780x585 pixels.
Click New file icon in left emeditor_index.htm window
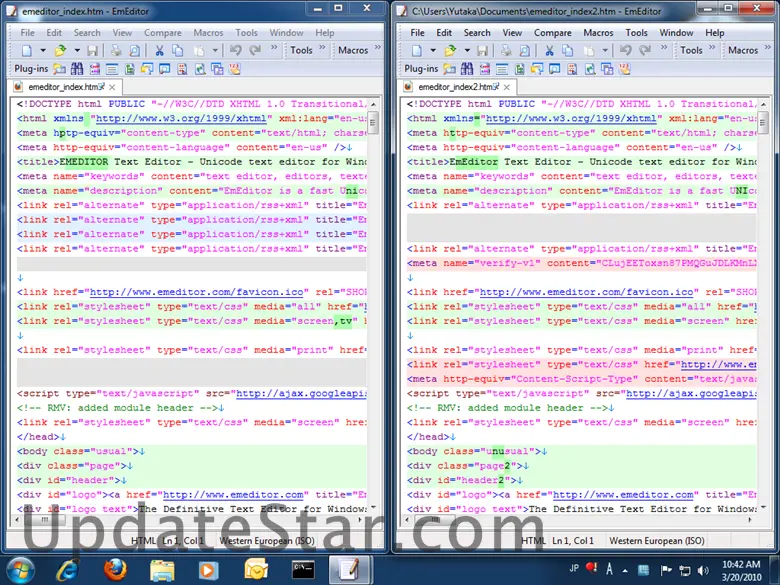coord(27,50)
